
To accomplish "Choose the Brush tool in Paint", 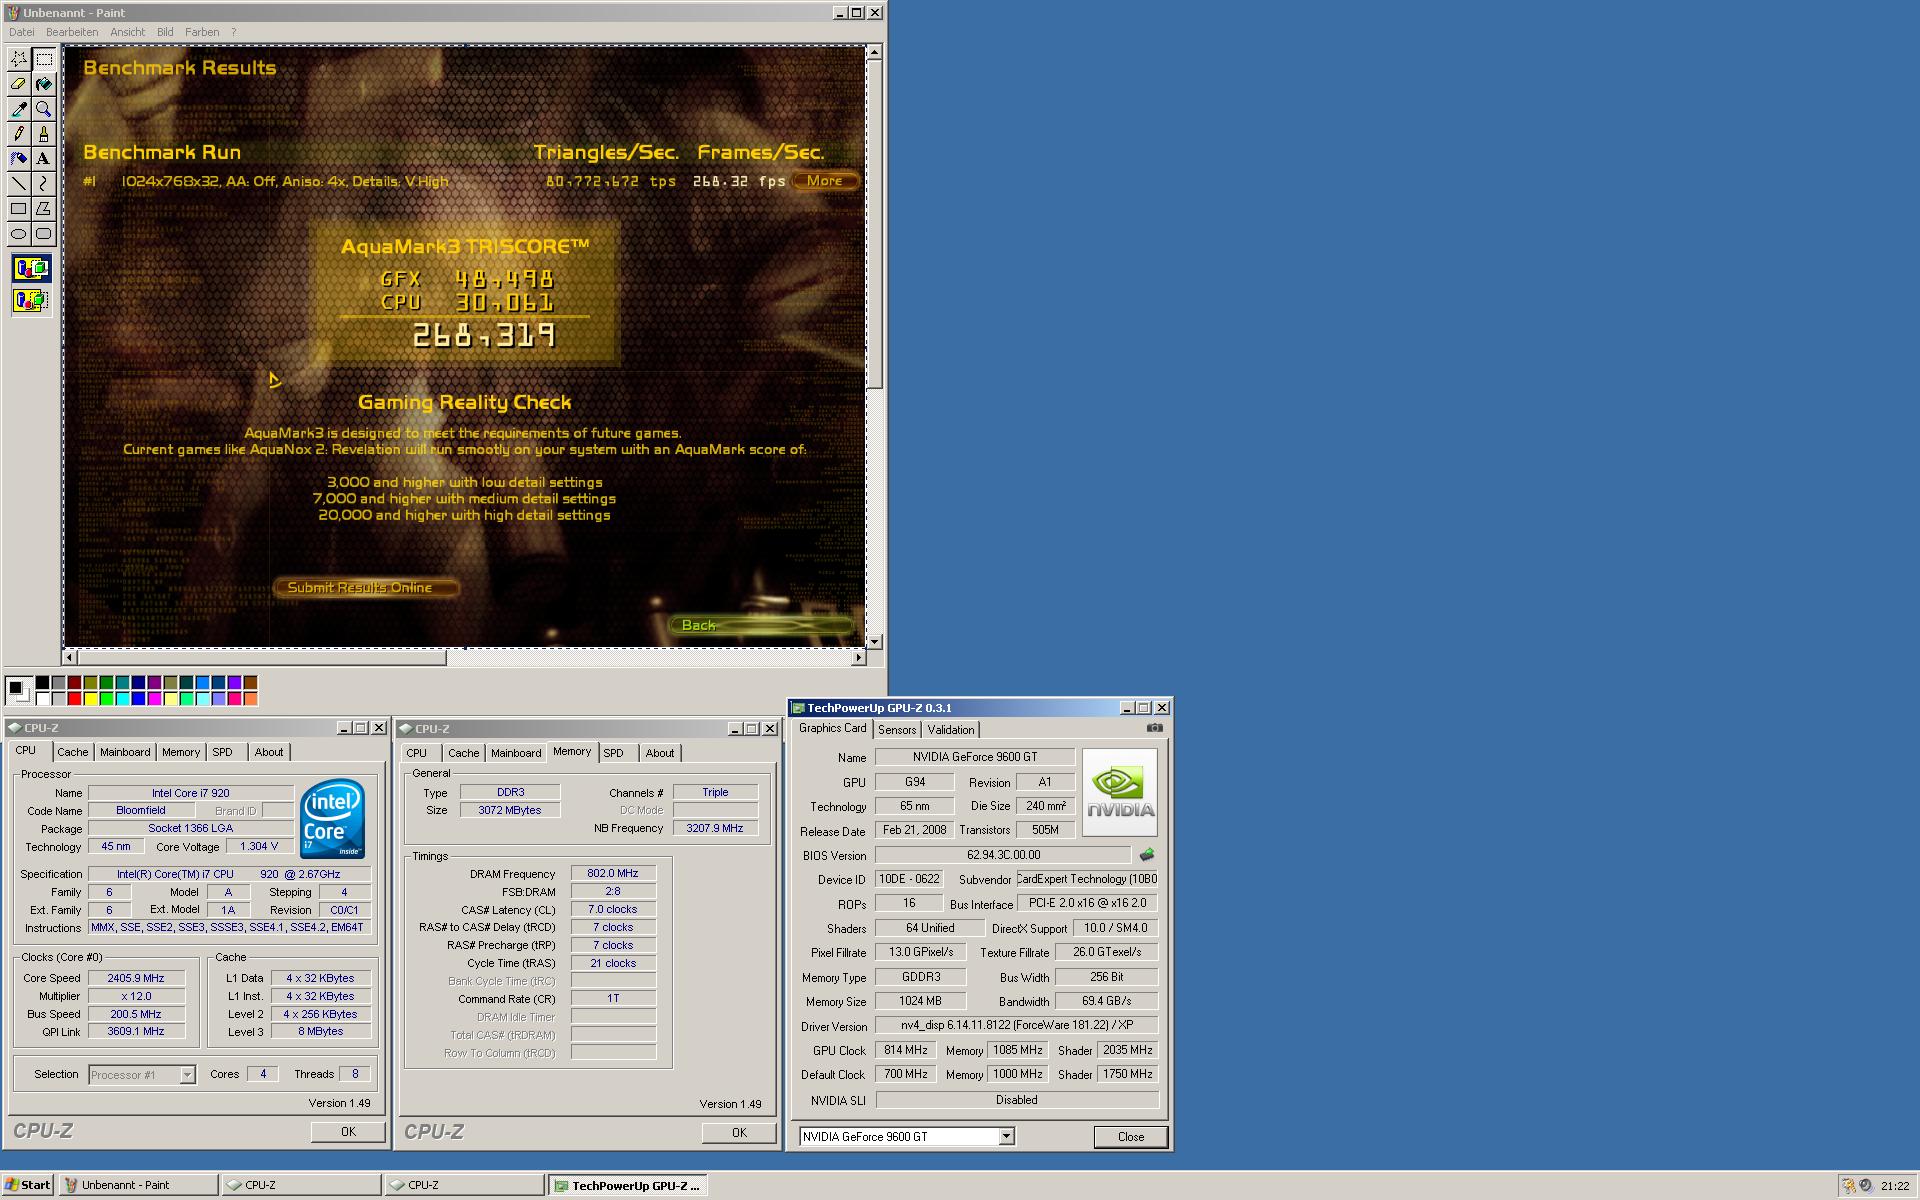I will coord(43,134).
